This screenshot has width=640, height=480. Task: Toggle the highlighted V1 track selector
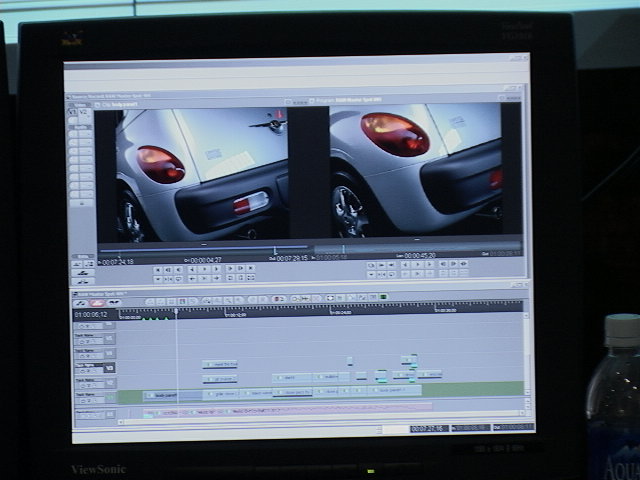coord(110,367)
